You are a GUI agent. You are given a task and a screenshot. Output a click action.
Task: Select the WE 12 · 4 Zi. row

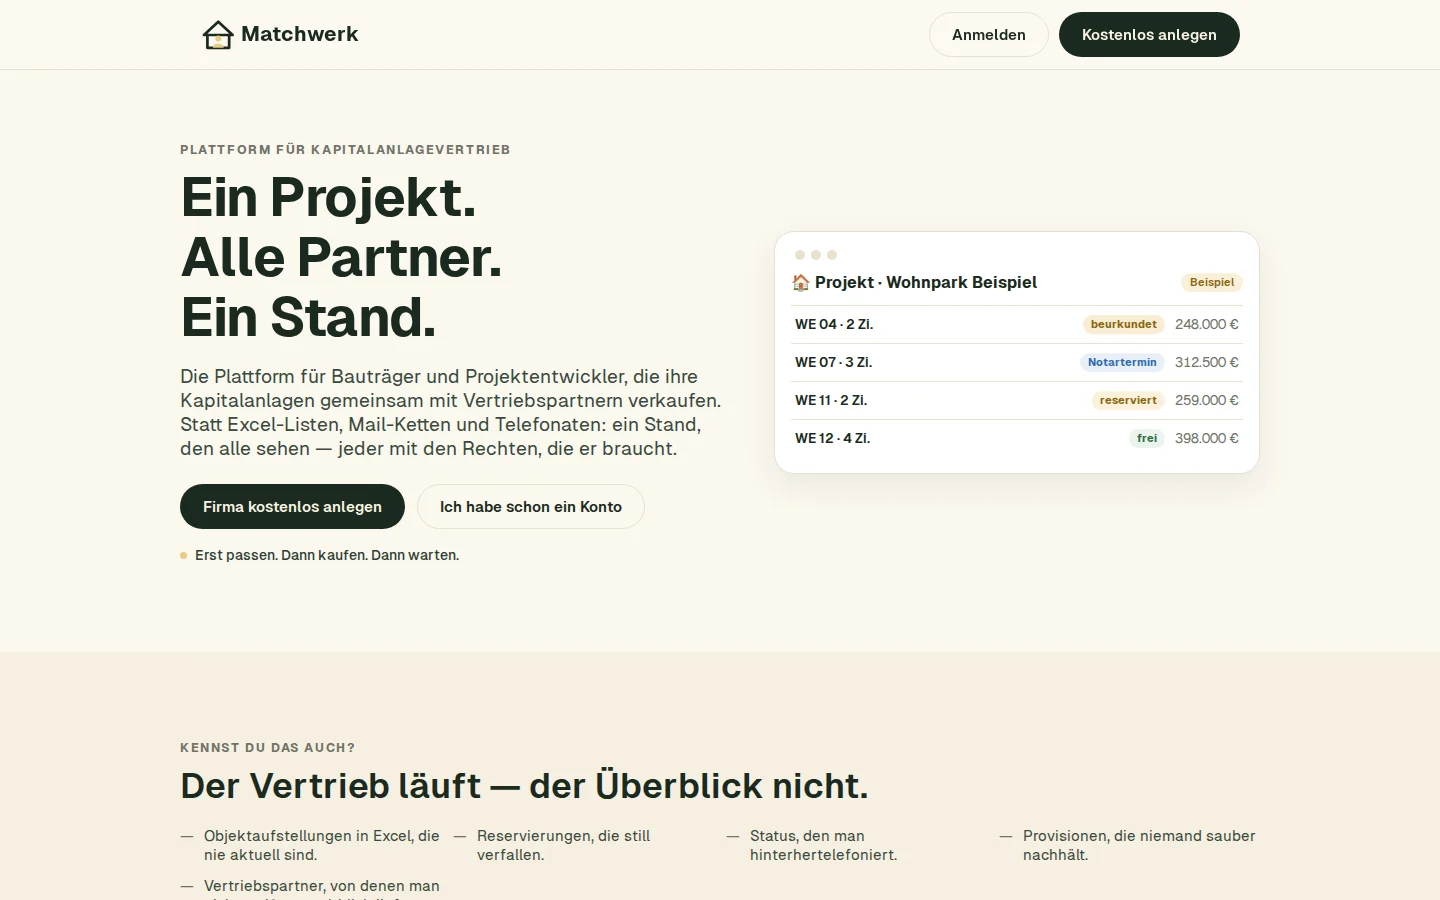pos(1017,438)
